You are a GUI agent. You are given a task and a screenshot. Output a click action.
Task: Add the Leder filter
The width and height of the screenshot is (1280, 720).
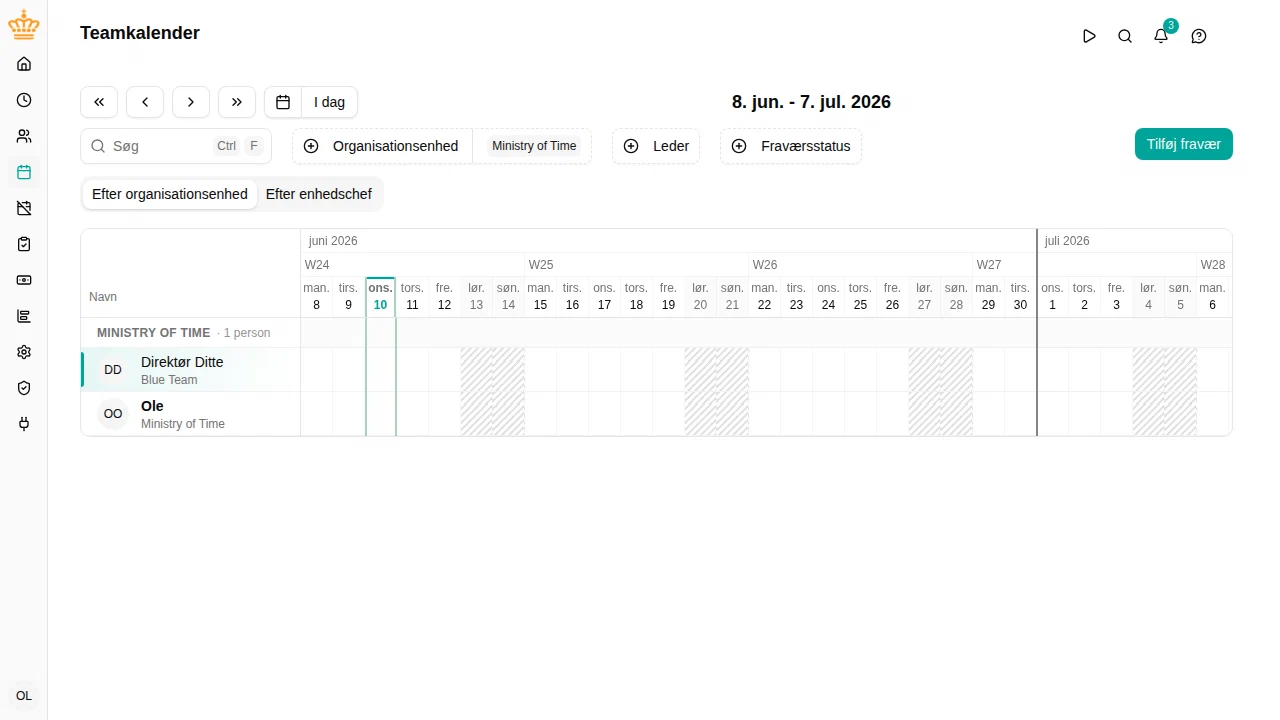(x=656, y=146)
